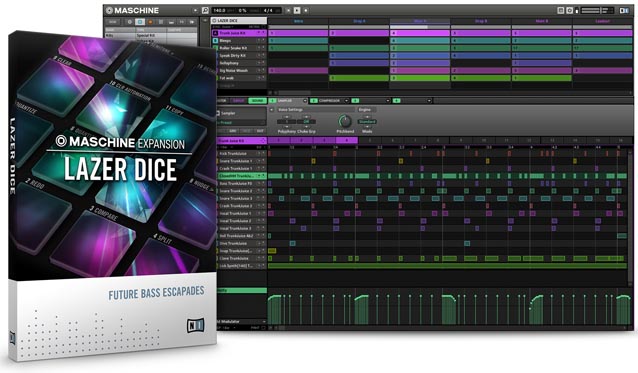Select the Intro scene column header
638x373 pixels.
click(x=298, y=21)
